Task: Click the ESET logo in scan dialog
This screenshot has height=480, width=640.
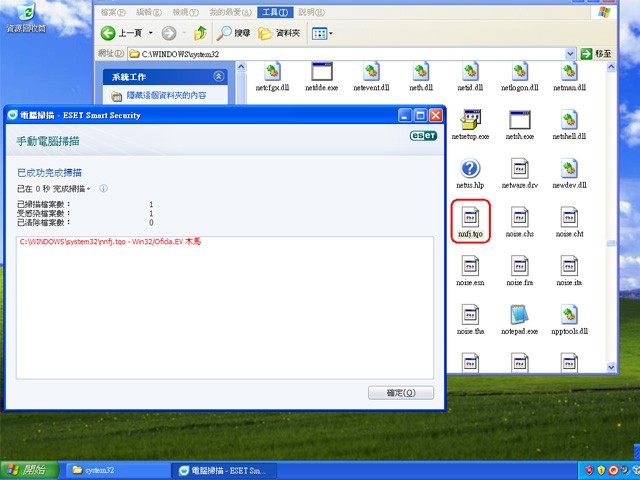Action: (423, 136)
